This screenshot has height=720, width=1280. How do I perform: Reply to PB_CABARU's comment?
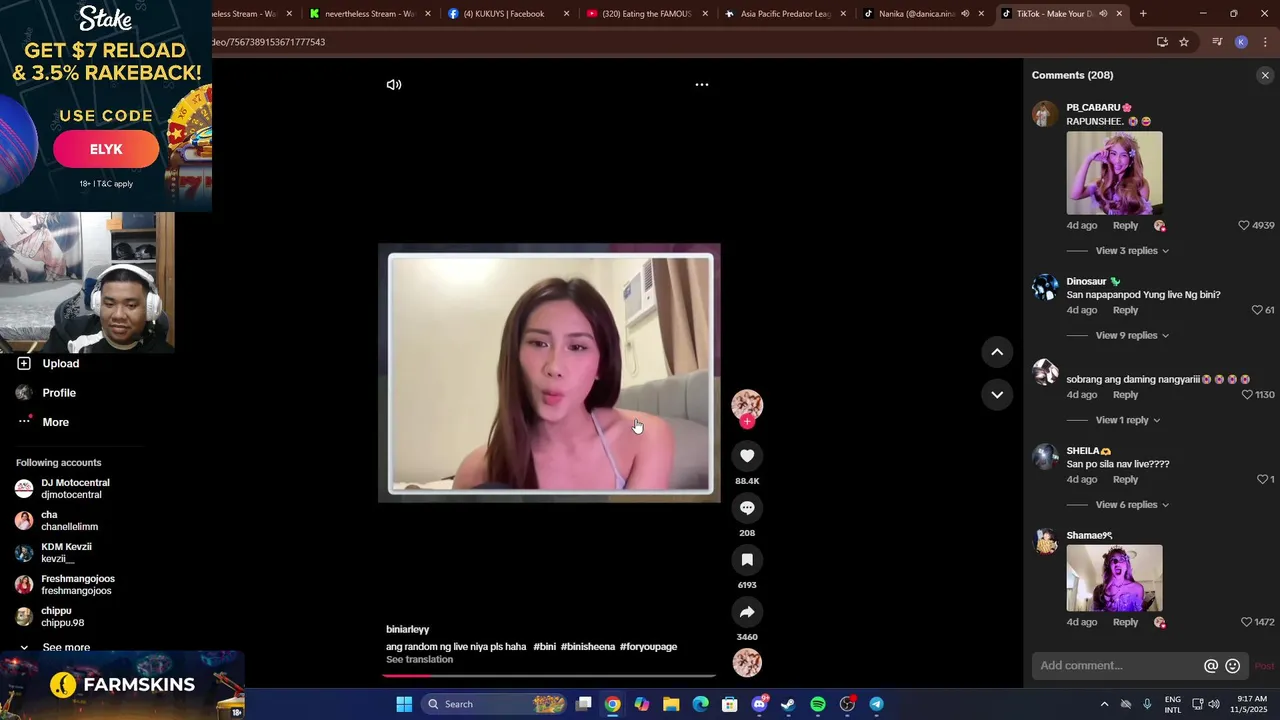(1125, 226)
